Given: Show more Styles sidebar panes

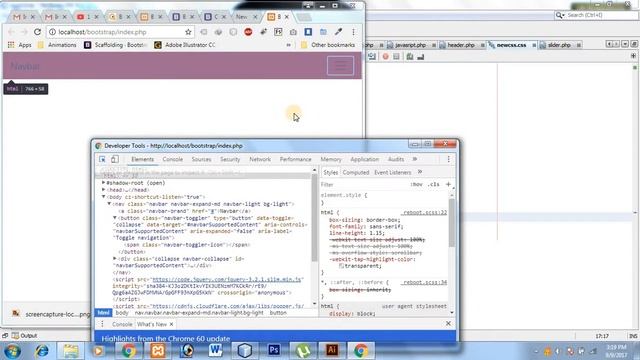Looking at the screenshot, I should coord(420,172).
